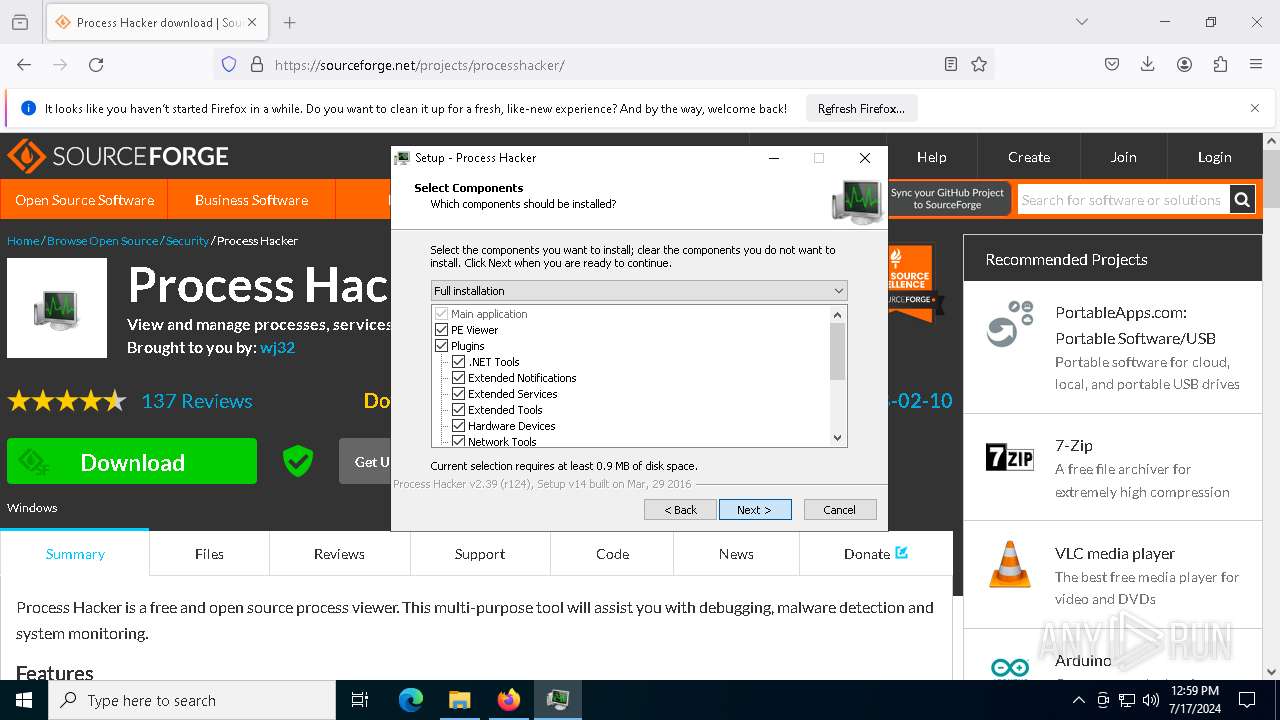Toggle the PE Viewer checkbox
This screenshot has width=1280, height=720.
pos(442,330)
